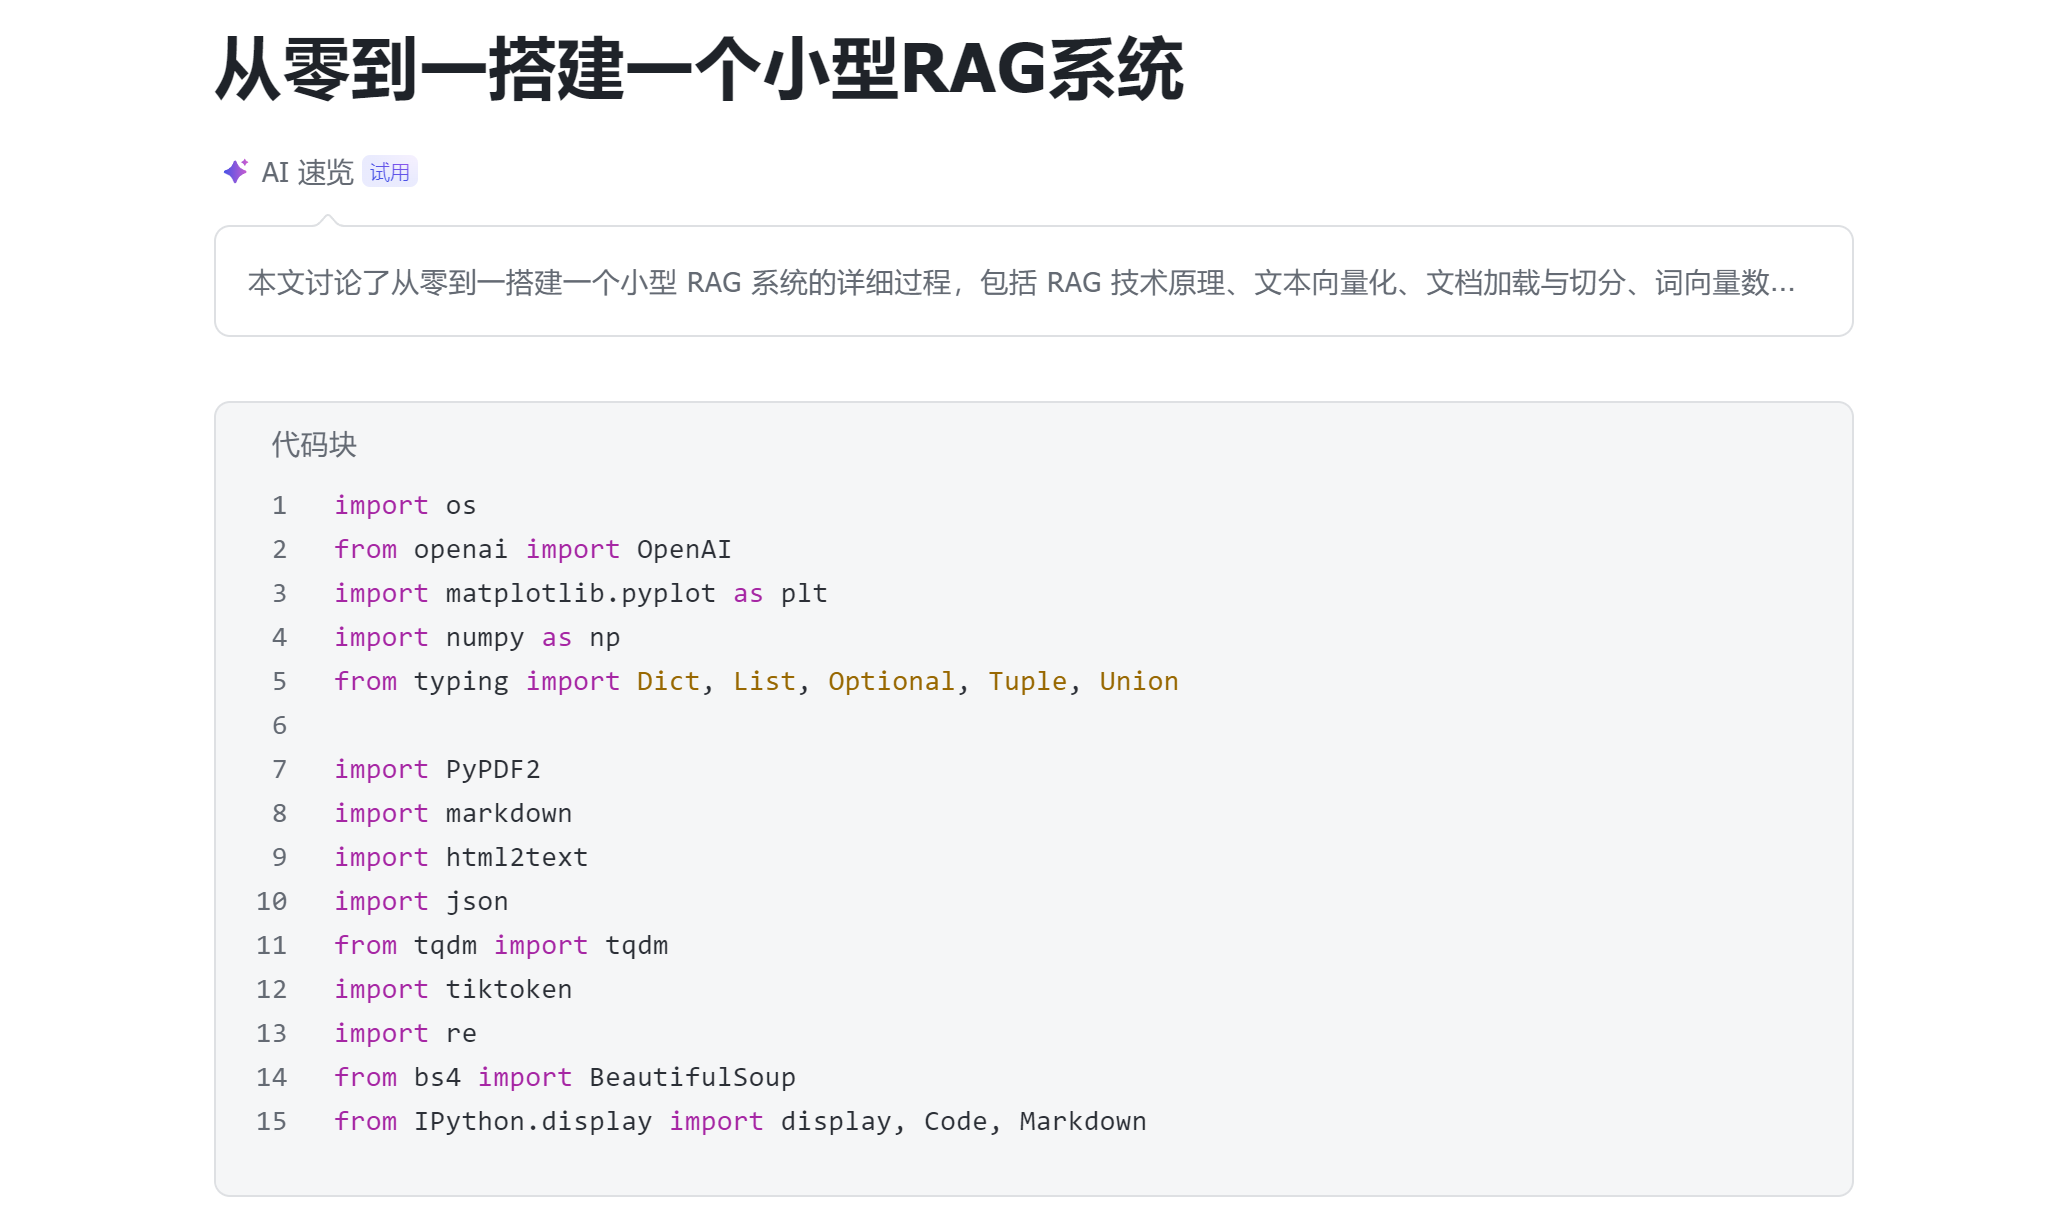Image resolution: width=2047 pixels, height=1209 pixels.
Task: Click line 'import re'
Action: [x=405, y=1034]
